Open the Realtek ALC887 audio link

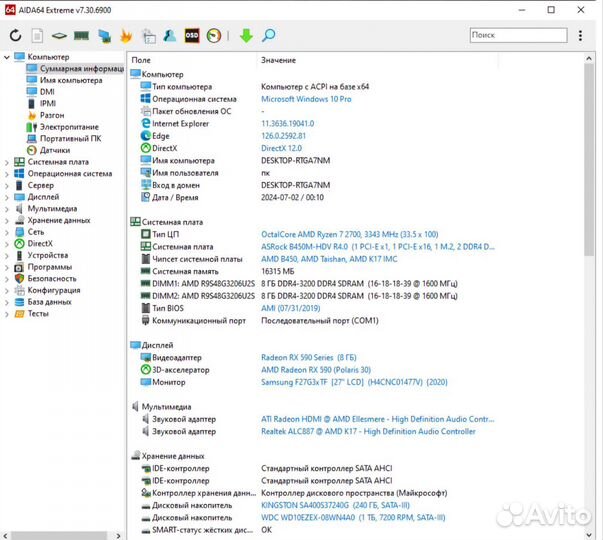pyautogui.click(x=368, y=431)
